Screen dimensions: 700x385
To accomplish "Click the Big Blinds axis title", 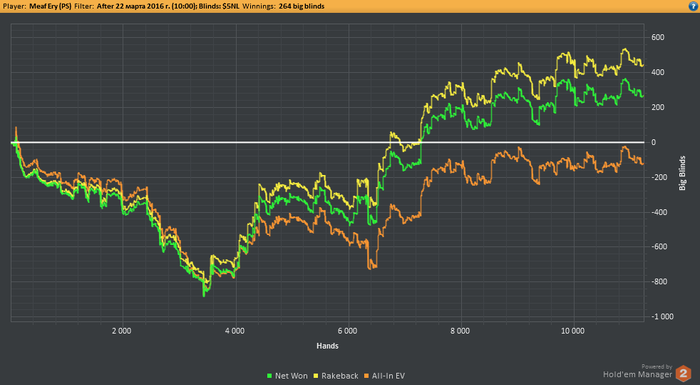I will point(682,173).
